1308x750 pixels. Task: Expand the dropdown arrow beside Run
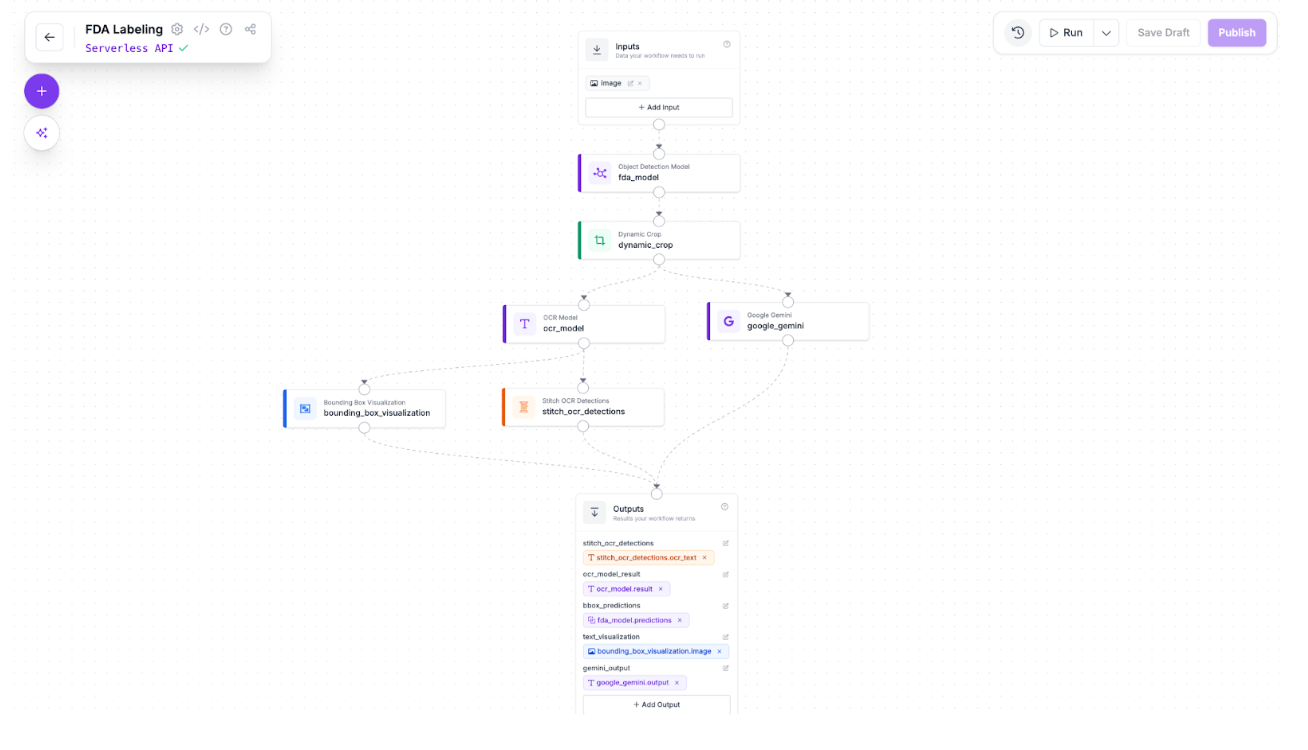pyautogui.click(x=1106, y=33)
